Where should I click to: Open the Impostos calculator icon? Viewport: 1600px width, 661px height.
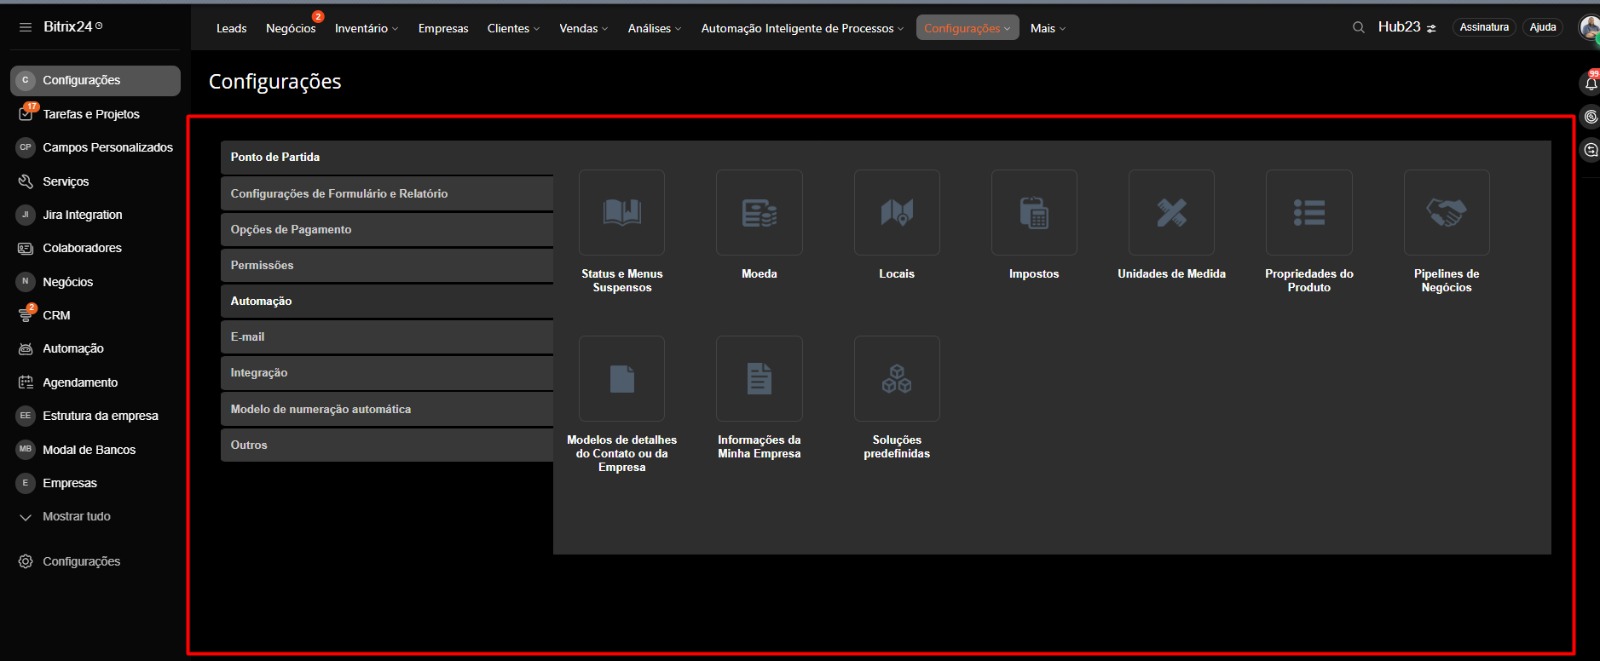(x=1034, y=213)
